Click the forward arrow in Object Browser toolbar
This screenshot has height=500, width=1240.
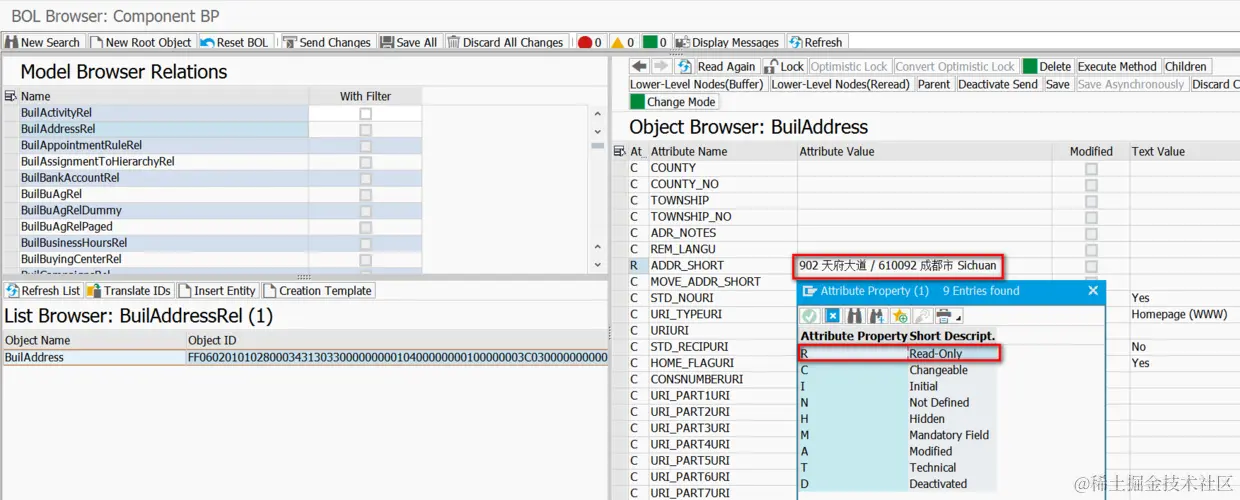[x=661, y=66]
